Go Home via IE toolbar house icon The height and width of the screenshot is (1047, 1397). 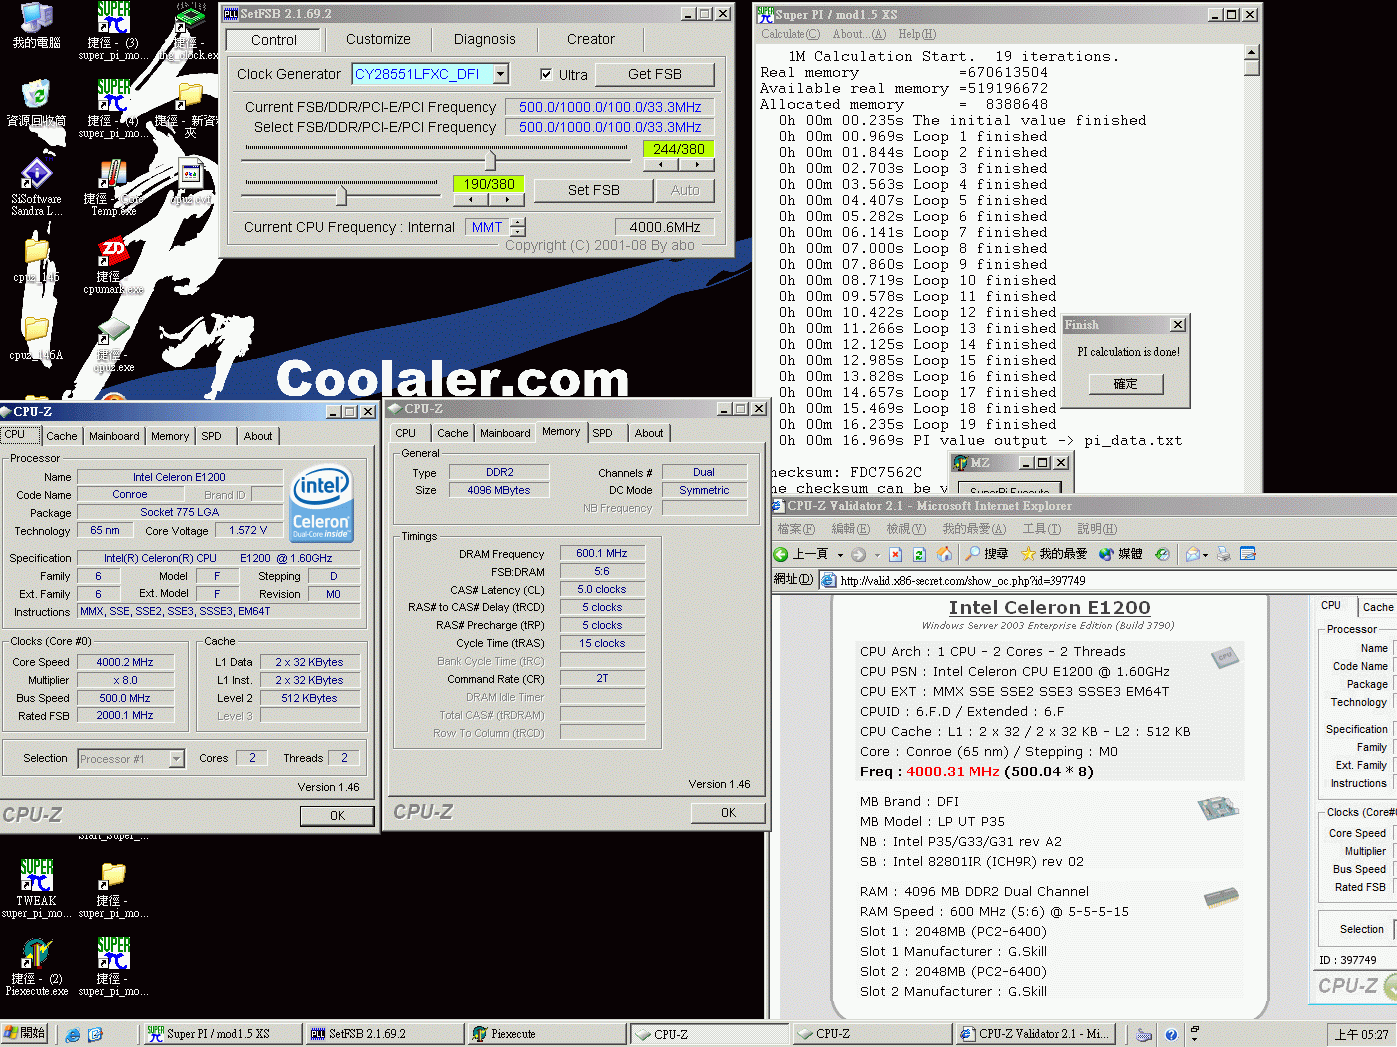(x=943, y=553)
